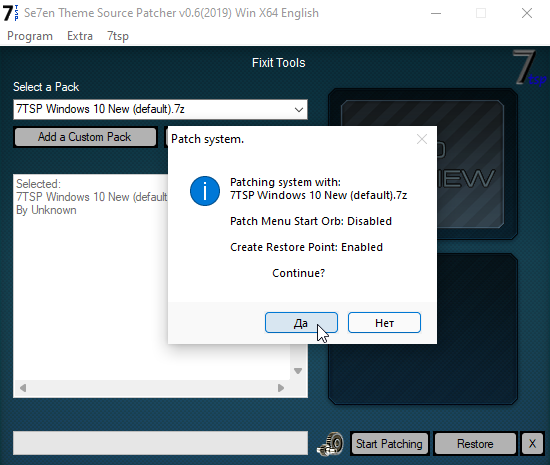Viewport: 550px width, 465px height.
Task: Click the Start Patching button
Action: click(389, 444)
